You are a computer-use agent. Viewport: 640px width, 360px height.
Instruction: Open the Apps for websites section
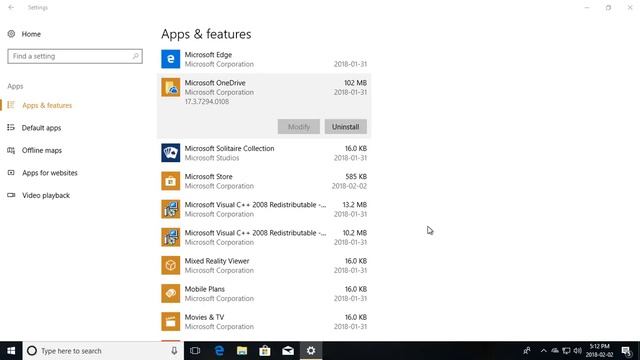(49, 173)
